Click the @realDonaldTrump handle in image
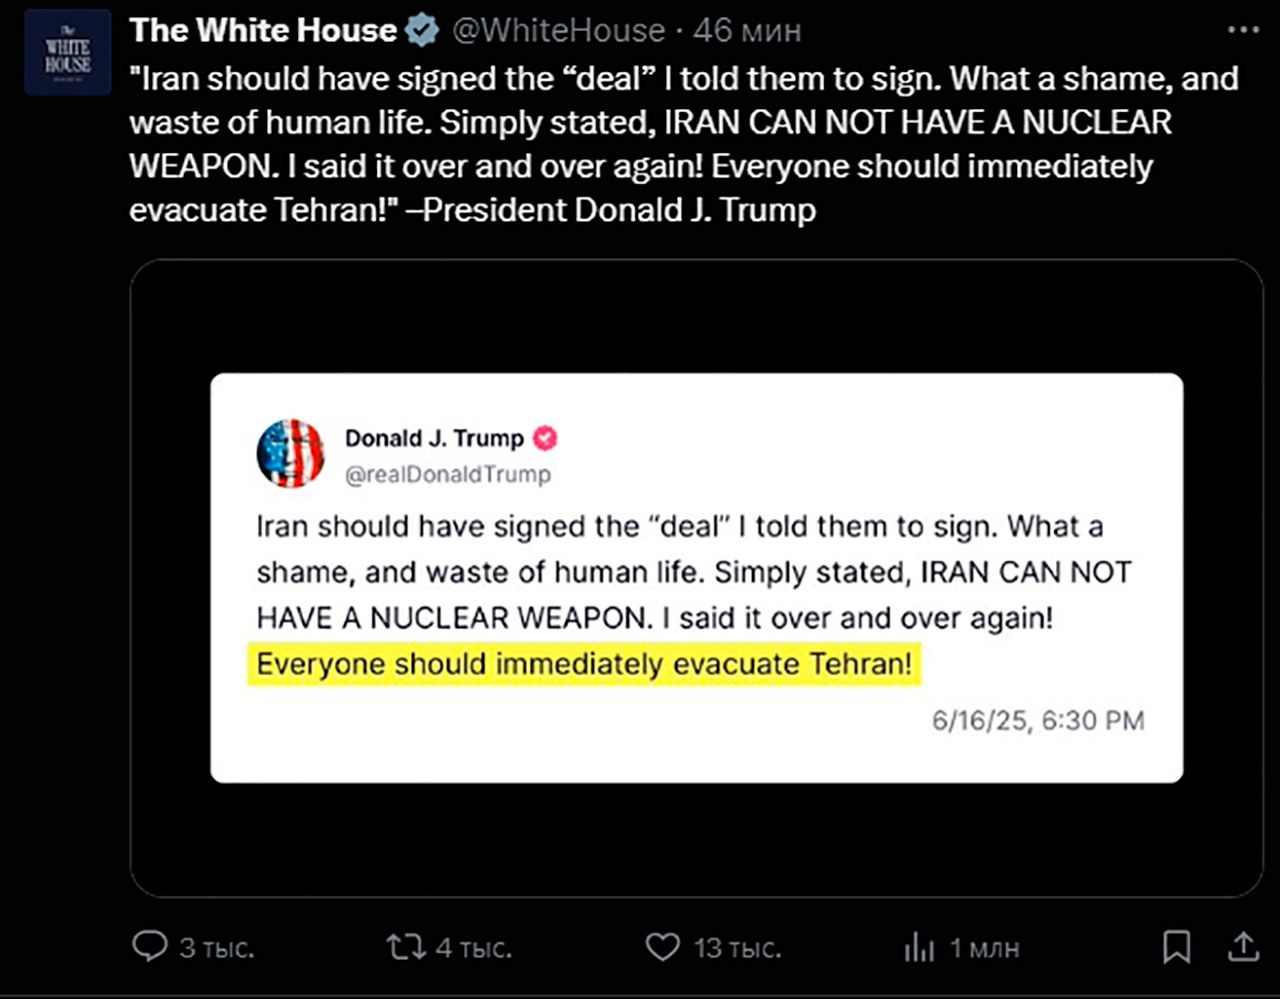1280x999 pixels. click(448, 475)
